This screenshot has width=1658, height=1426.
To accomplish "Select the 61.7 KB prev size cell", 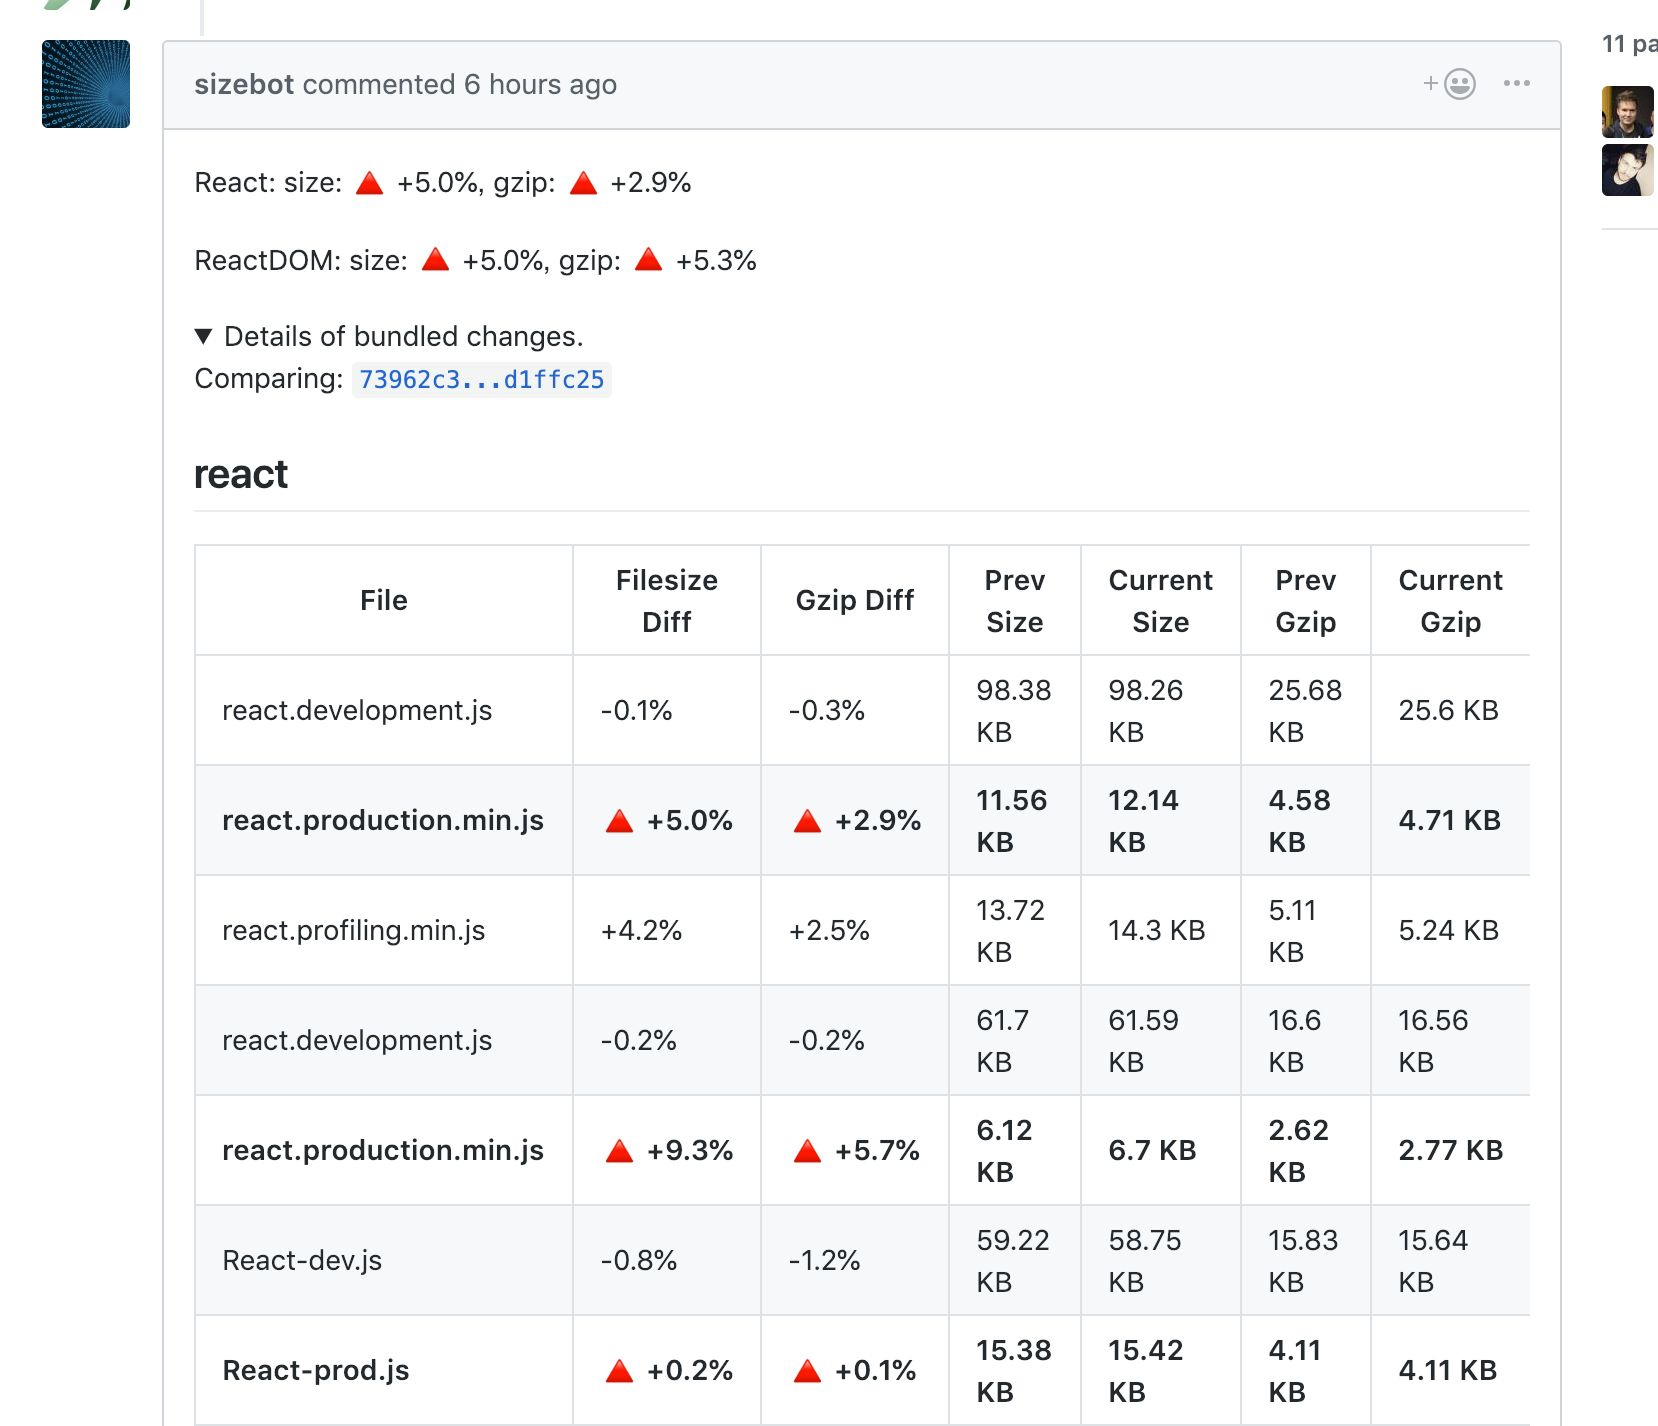I will 1015,1040.
